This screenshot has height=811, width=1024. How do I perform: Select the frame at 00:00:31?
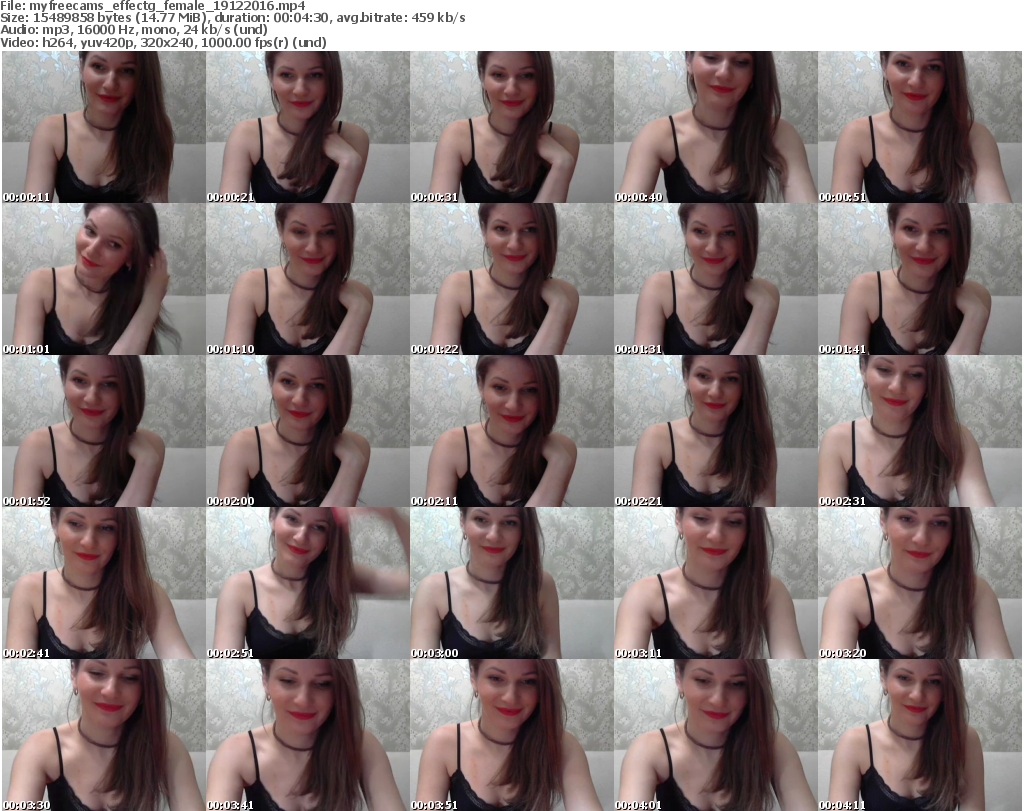pyautogui.click(x=511, y=127)
